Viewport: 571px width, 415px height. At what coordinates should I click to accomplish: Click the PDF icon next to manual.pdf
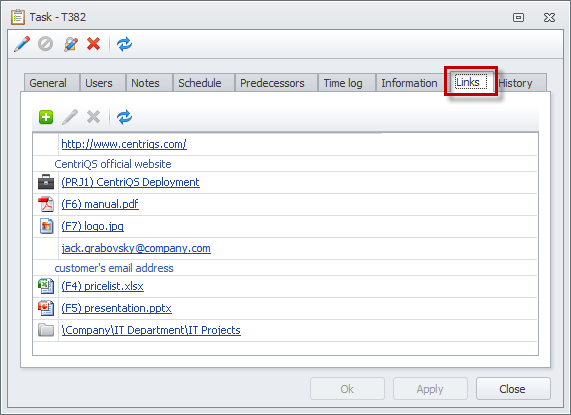tap(46, 204)
